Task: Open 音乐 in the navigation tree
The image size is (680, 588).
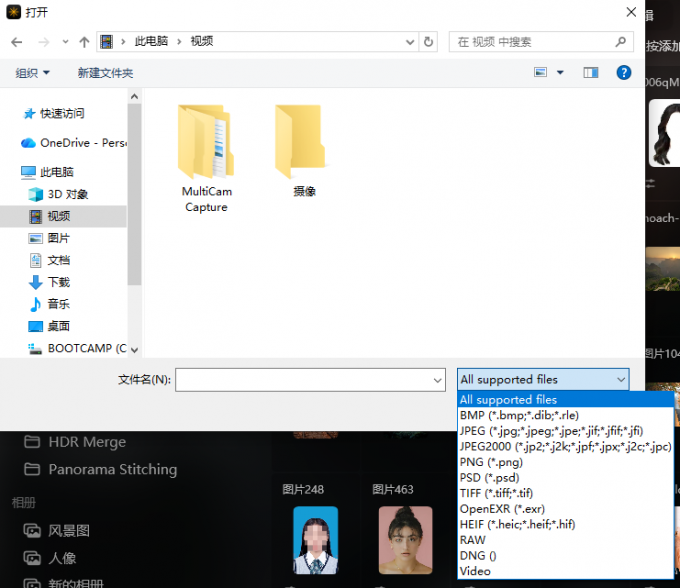Action: tap(49, 304)
